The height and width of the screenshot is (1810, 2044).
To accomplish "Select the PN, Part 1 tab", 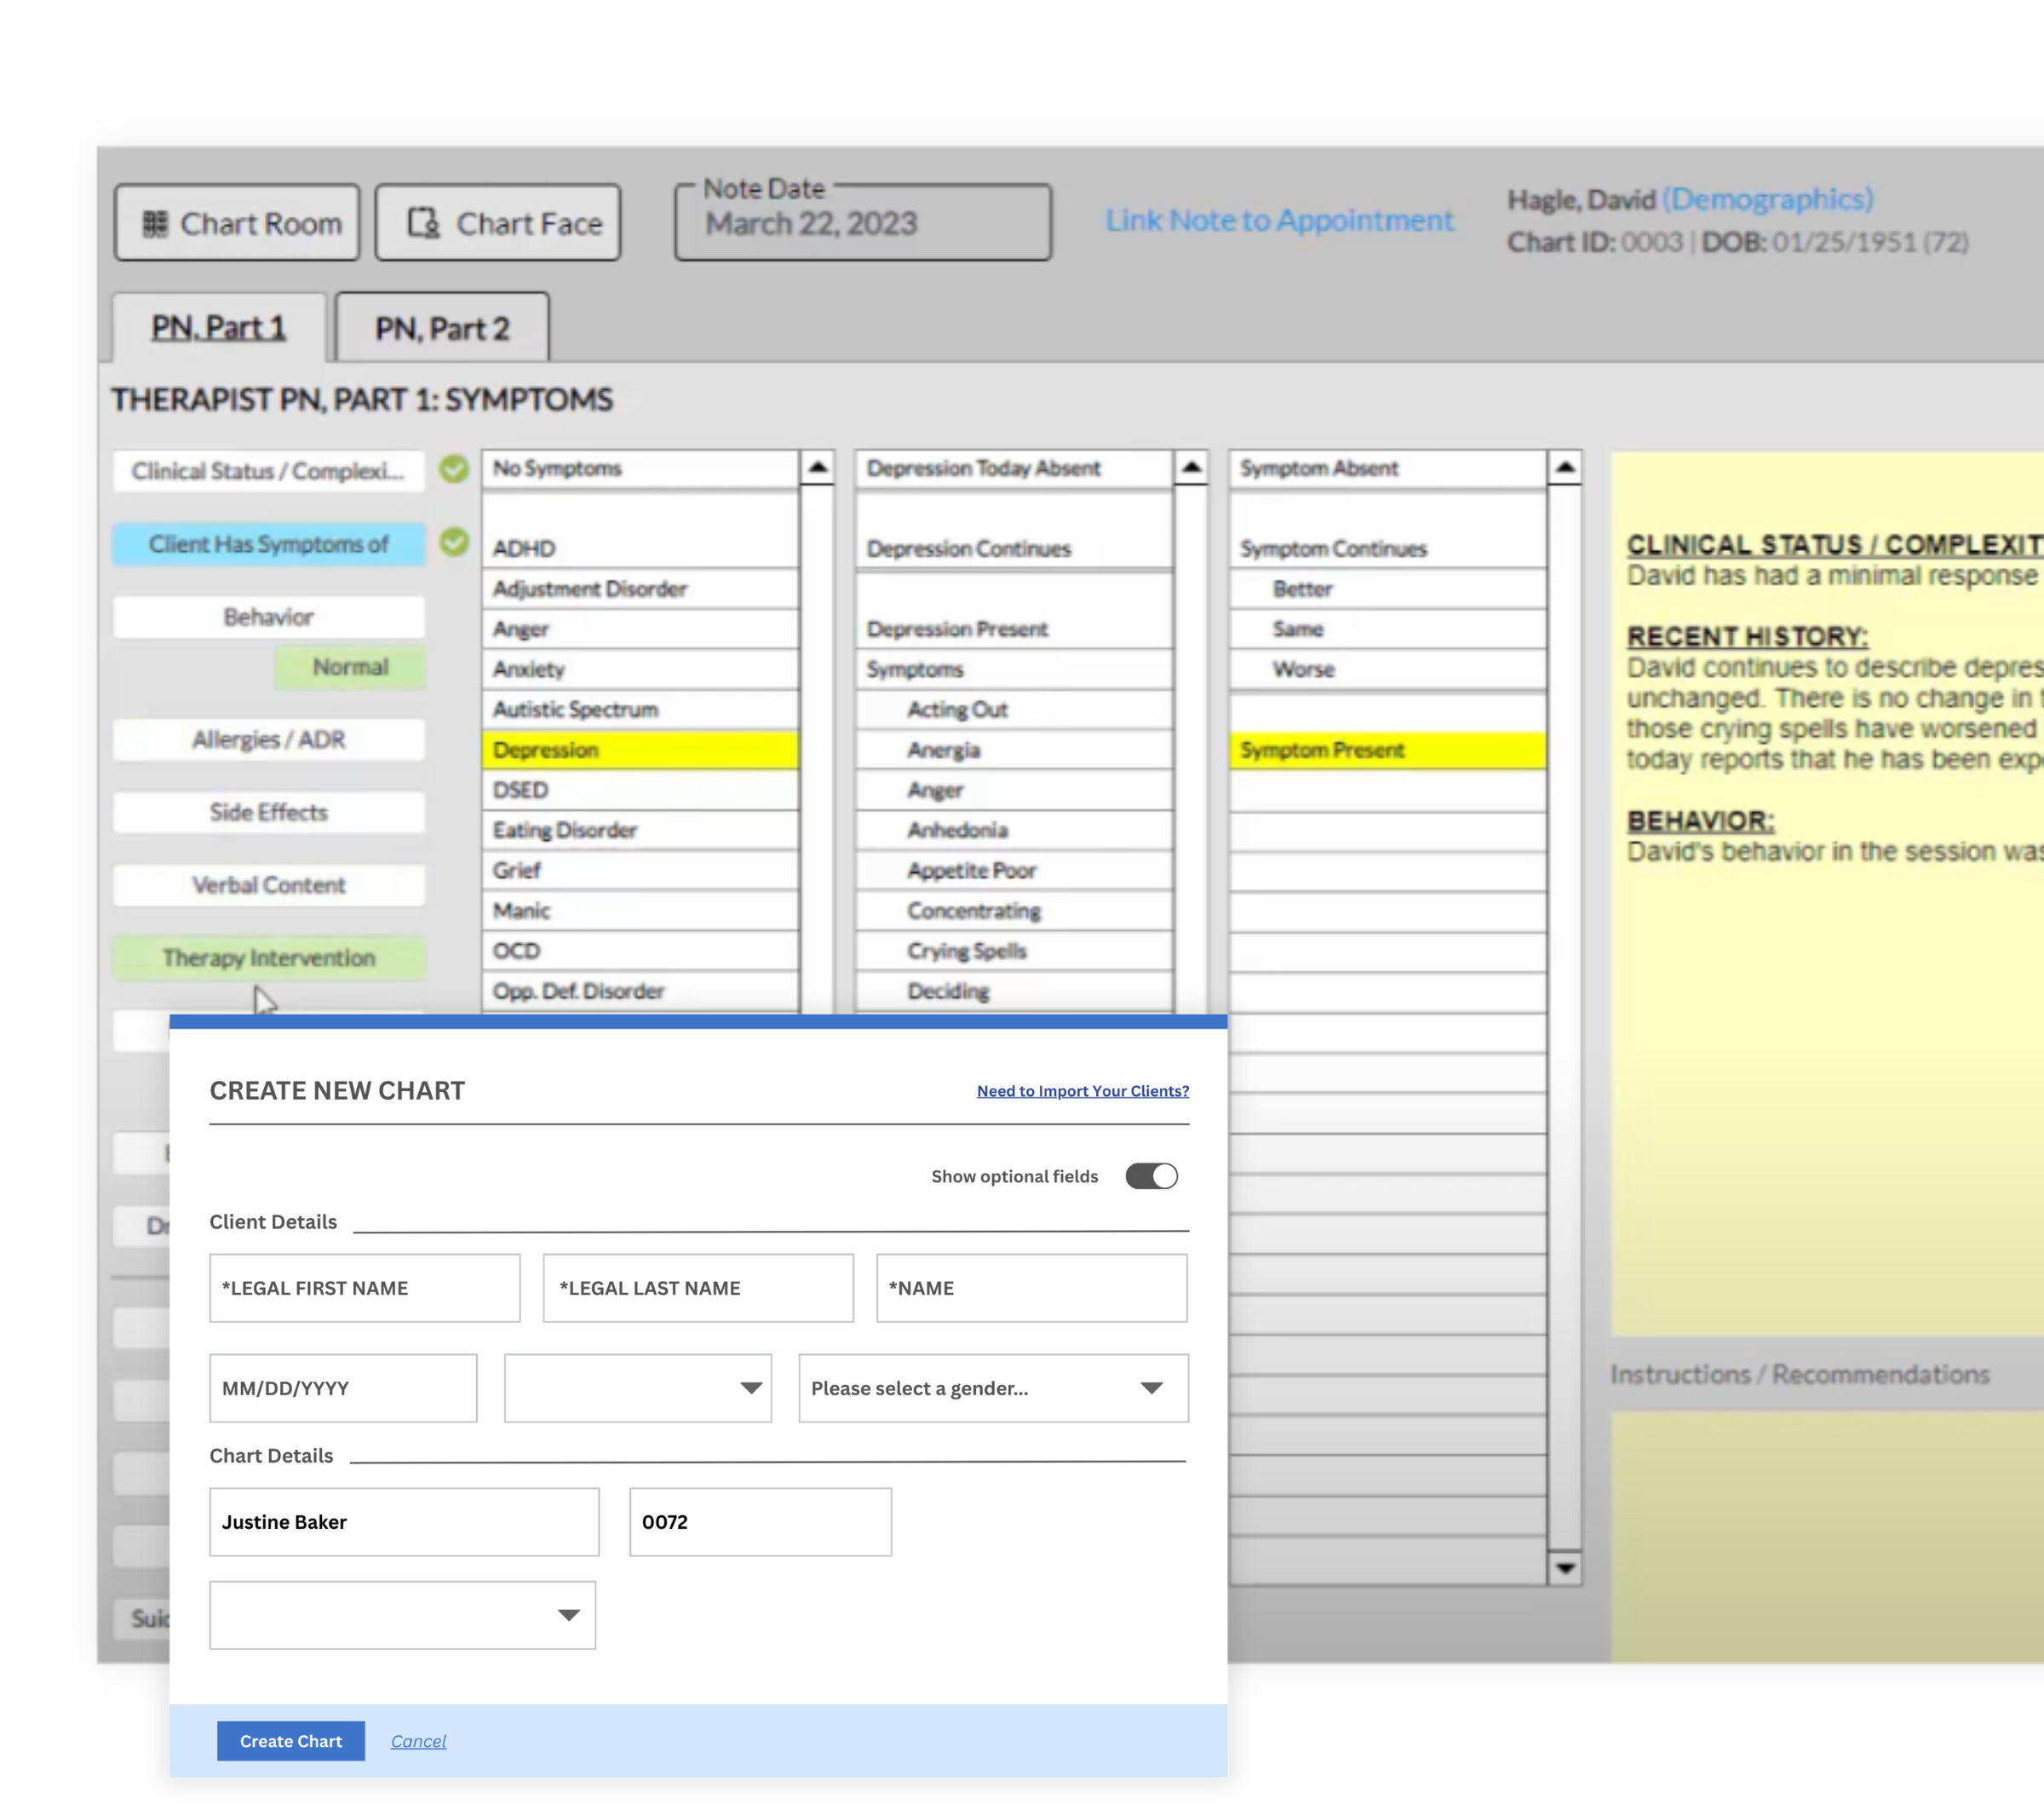I will (x=219, y=327).
